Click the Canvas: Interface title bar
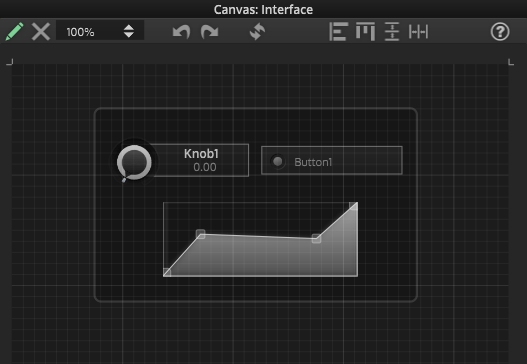This screenshot has height=364, width=527. coord(264,9)
